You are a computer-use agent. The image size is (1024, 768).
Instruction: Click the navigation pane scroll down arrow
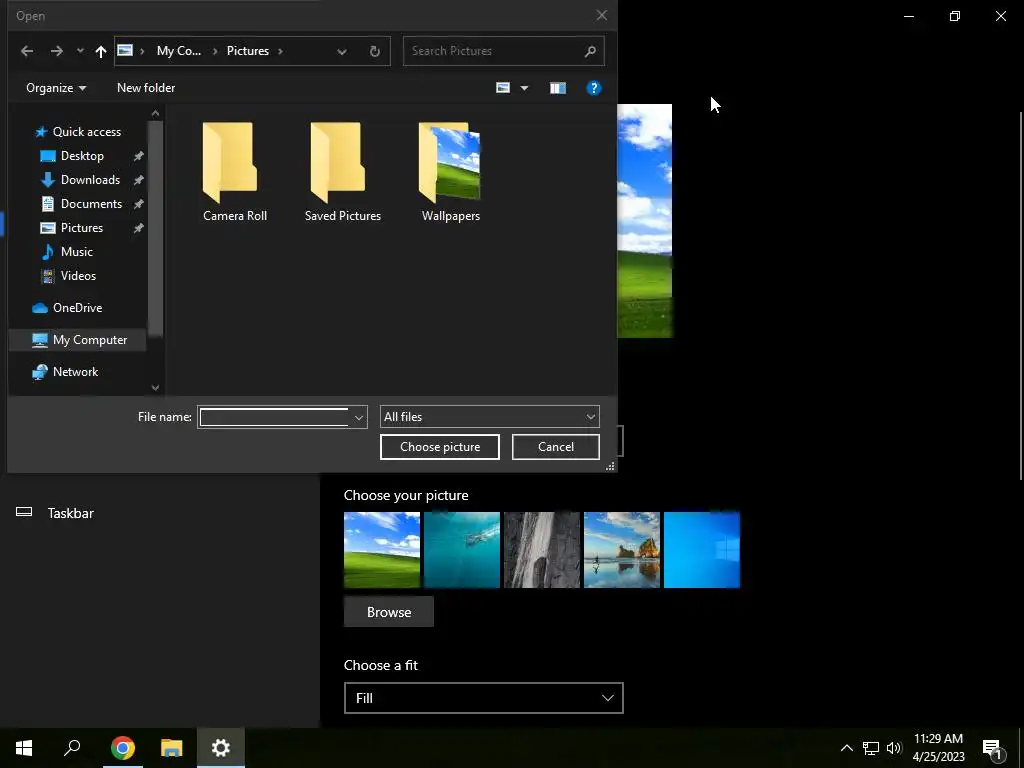click(x=155, y=387)
